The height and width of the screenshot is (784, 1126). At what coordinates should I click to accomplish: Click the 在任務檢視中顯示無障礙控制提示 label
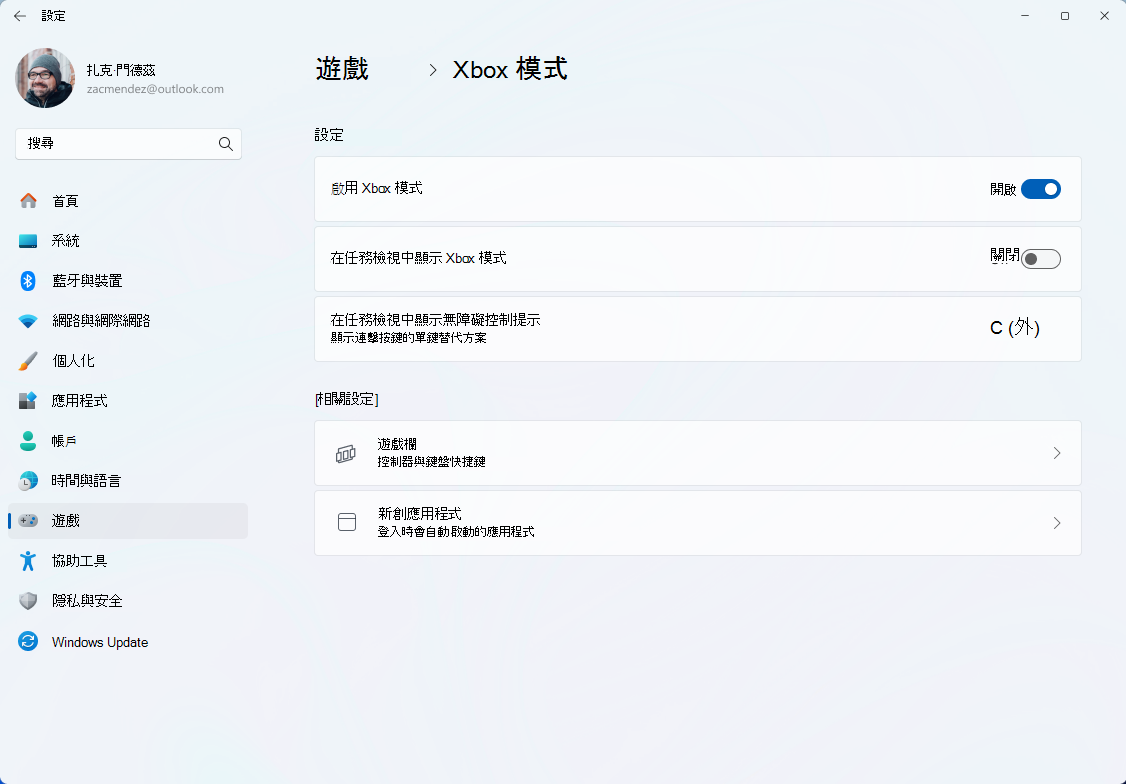pyautogui.click(x=435, y=319)
